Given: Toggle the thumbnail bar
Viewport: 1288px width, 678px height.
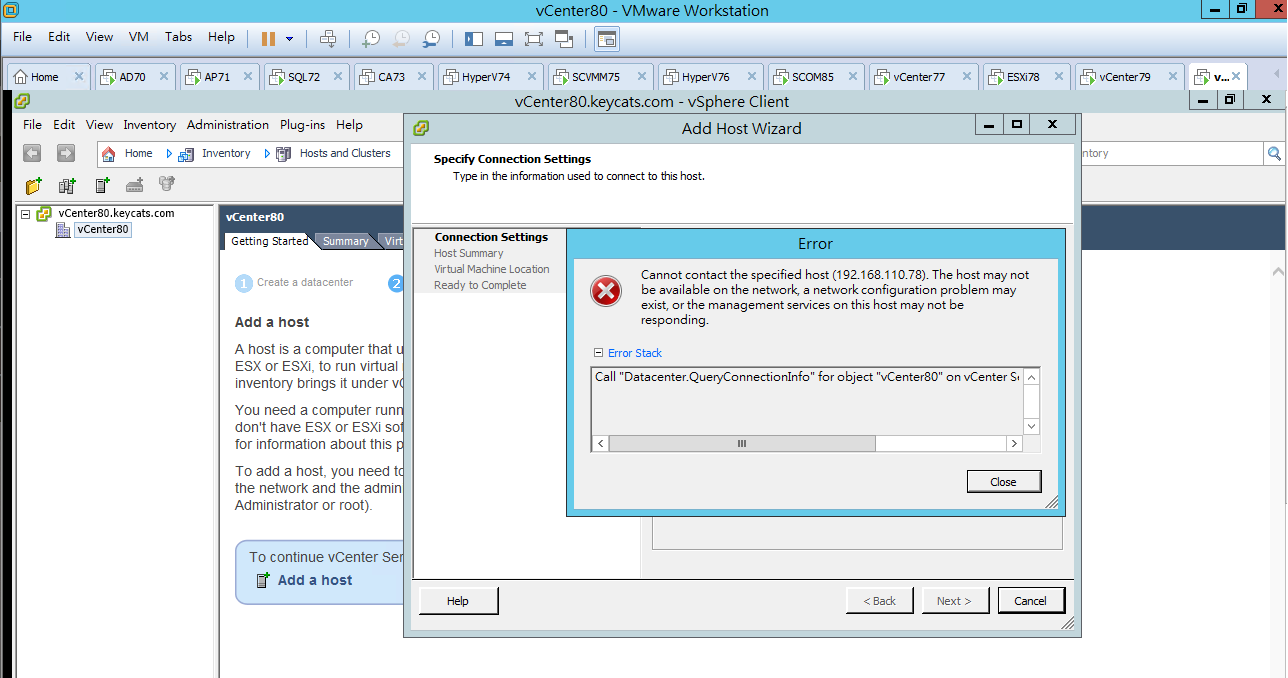Looking at the screenshot, I should tap(504, 38).
